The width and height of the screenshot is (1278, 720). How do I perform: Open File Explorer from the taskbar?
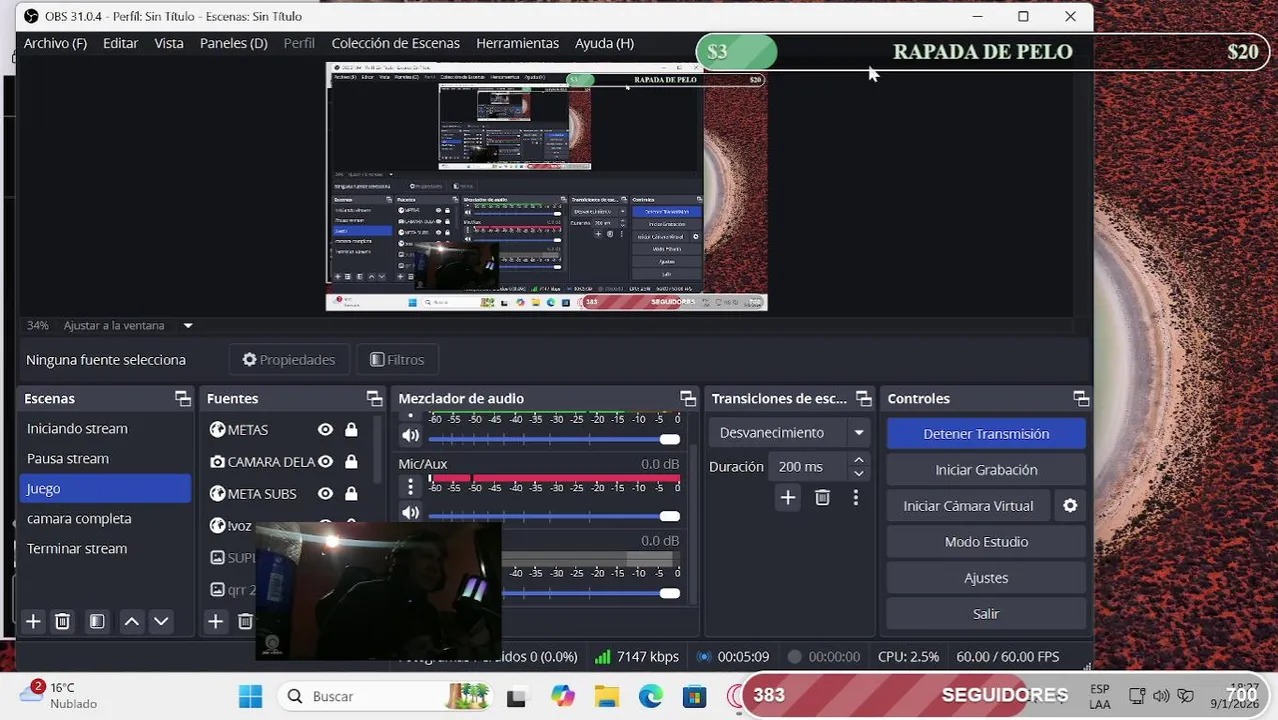(x=607, y=696)
